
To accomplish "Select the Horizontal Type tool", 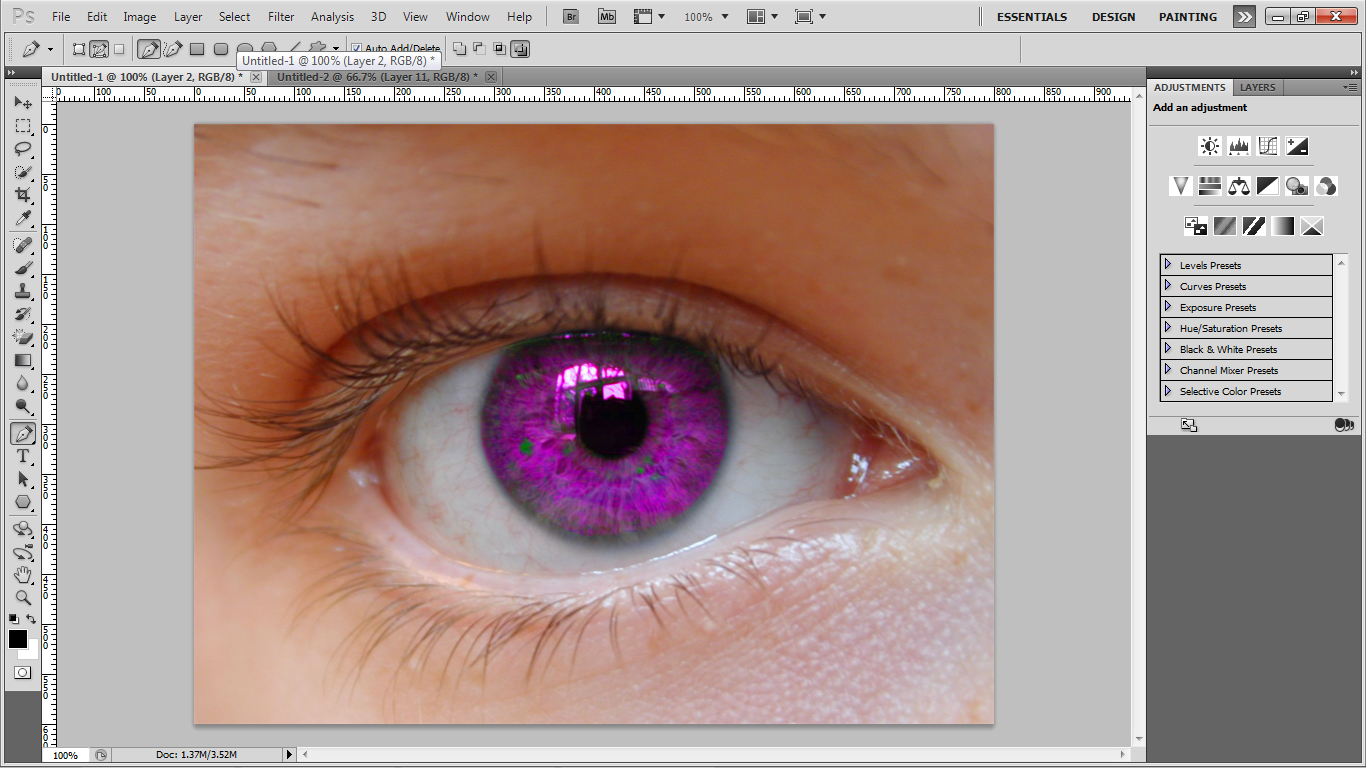I will pos(22,456).
